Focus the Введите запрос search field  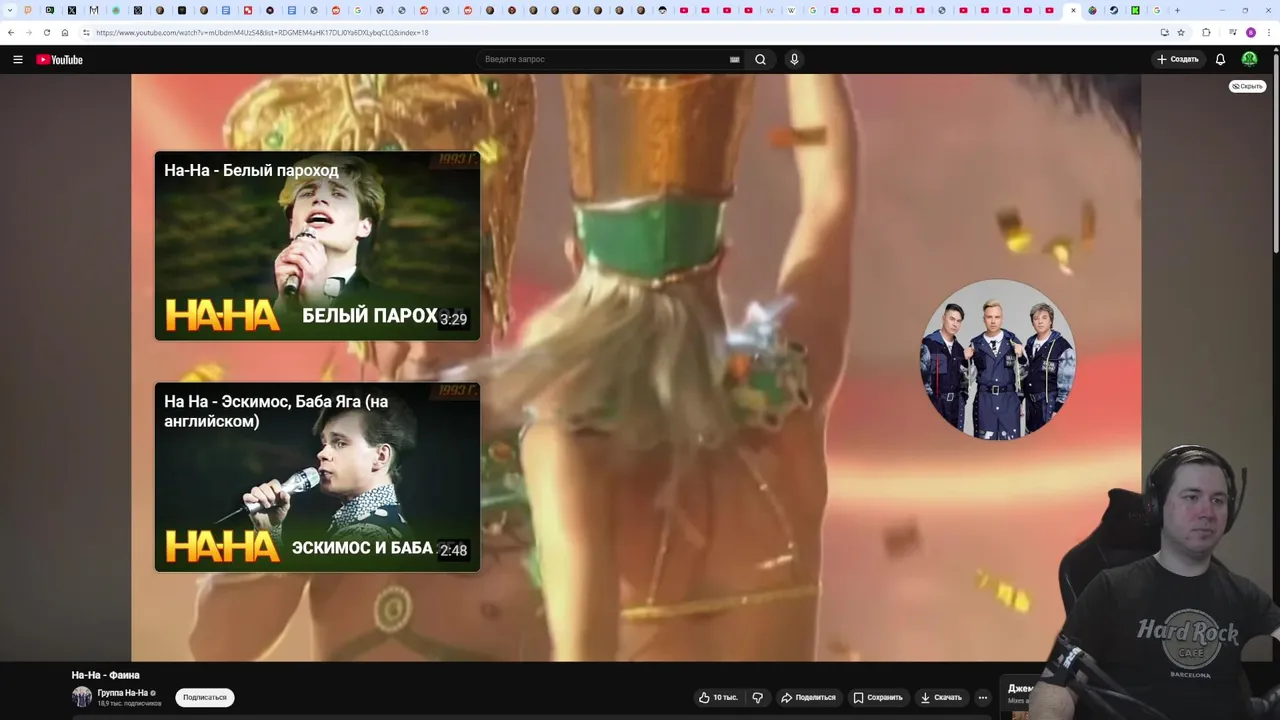(x=605, y=60)
